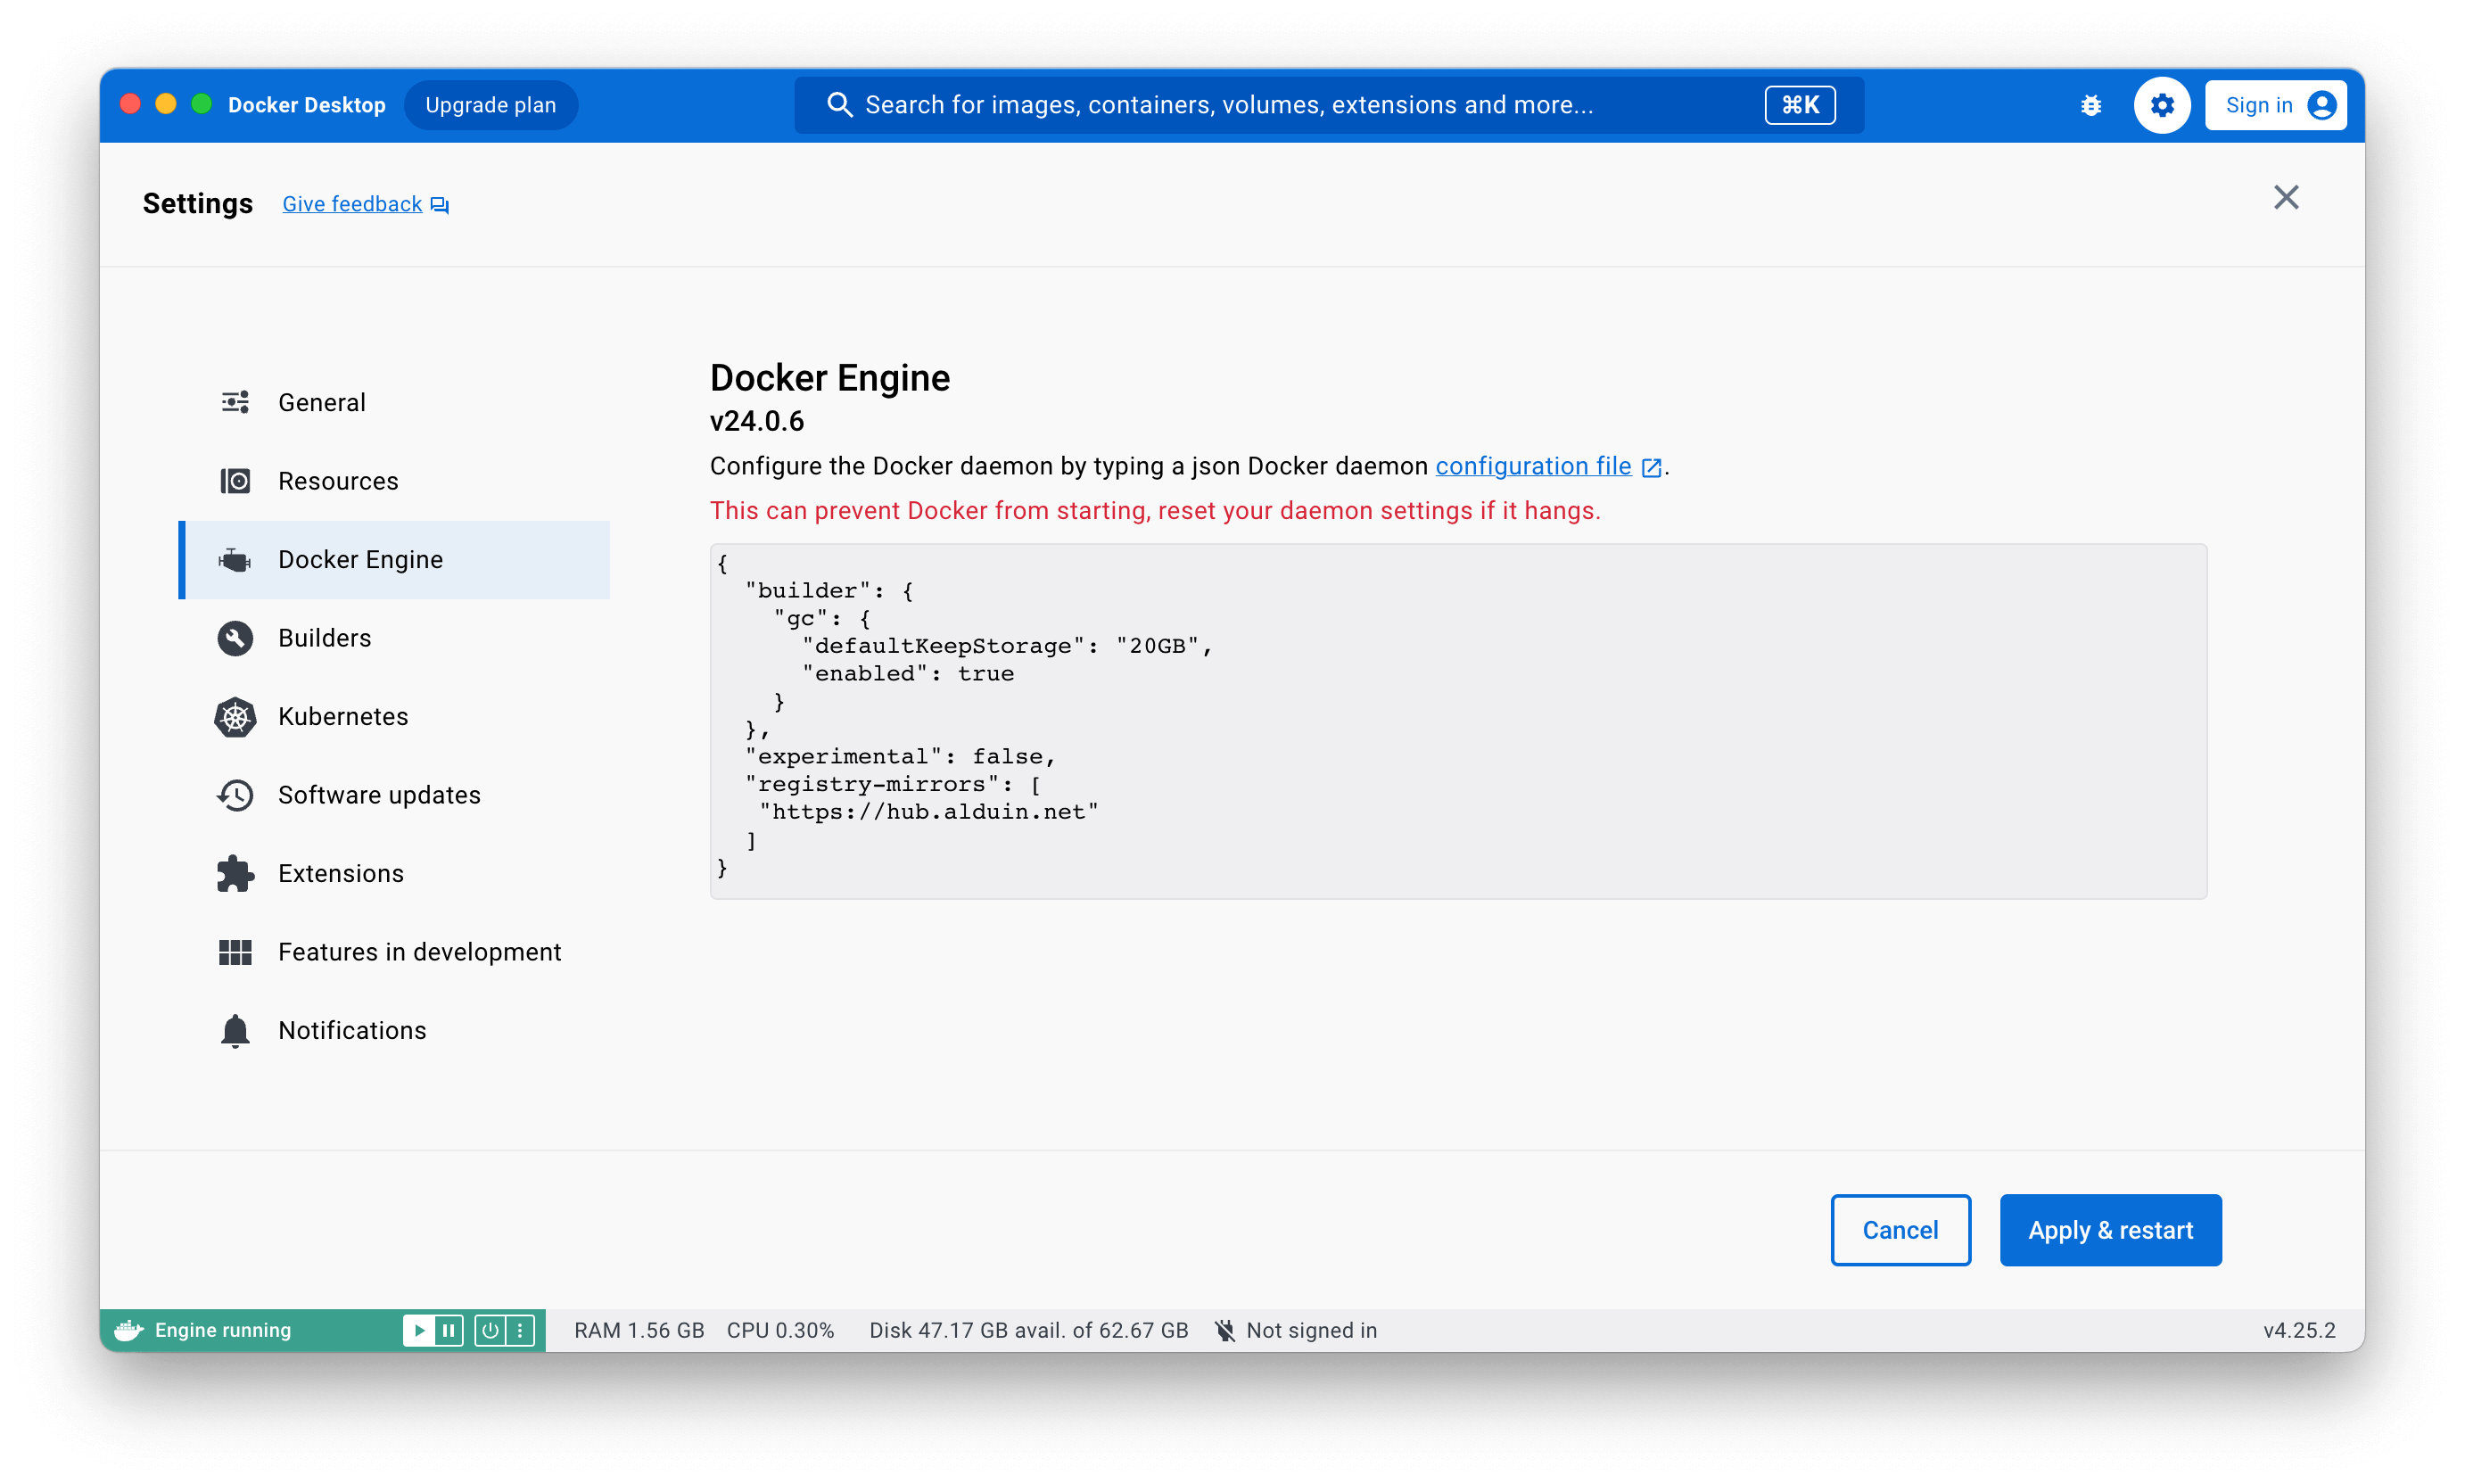Open the engine more options menu

coord(520,1330)
